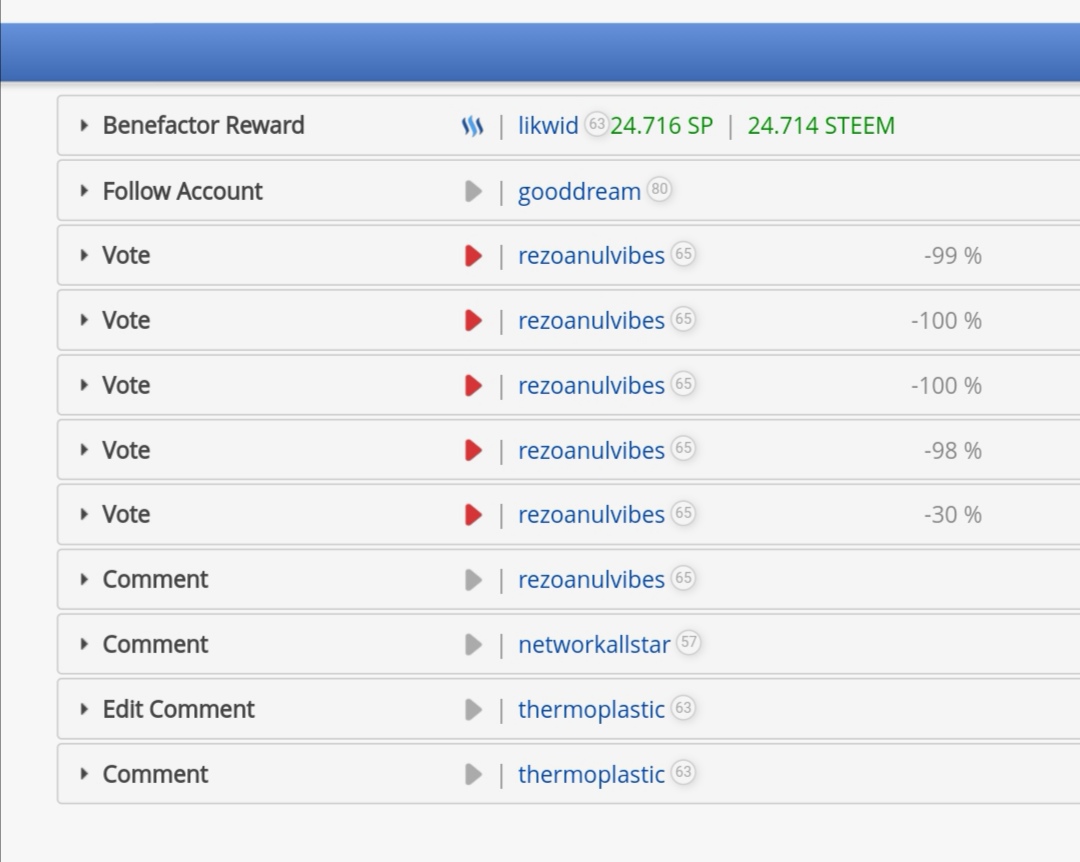Expand the networkallstar Comment row triangle

(84, 644)
